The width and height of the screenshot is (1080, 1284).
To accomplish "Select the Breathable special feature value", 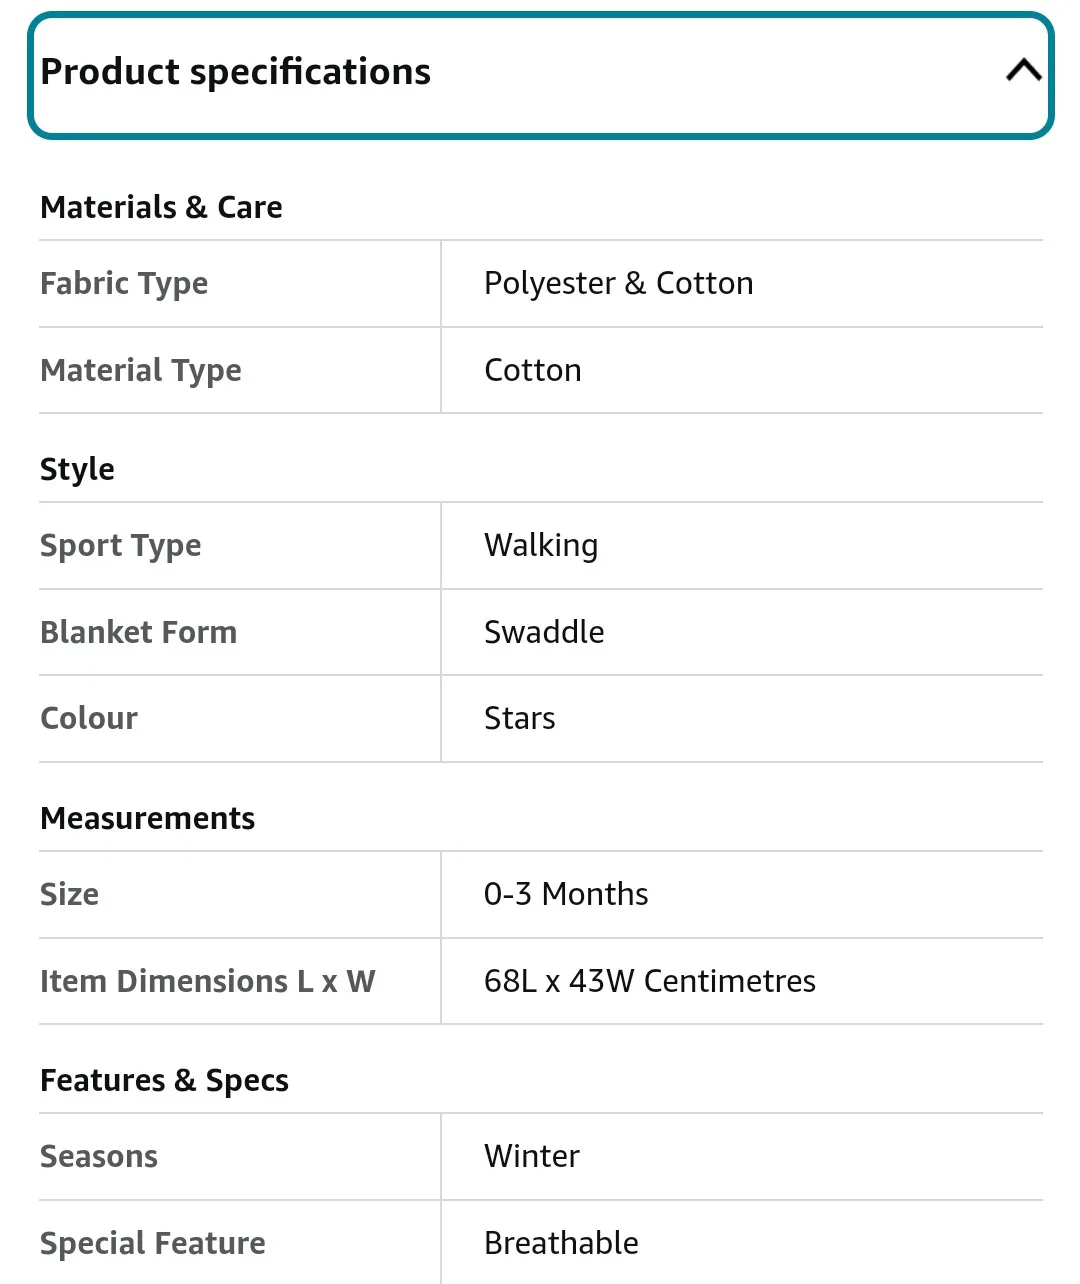I will (561, 1242).
